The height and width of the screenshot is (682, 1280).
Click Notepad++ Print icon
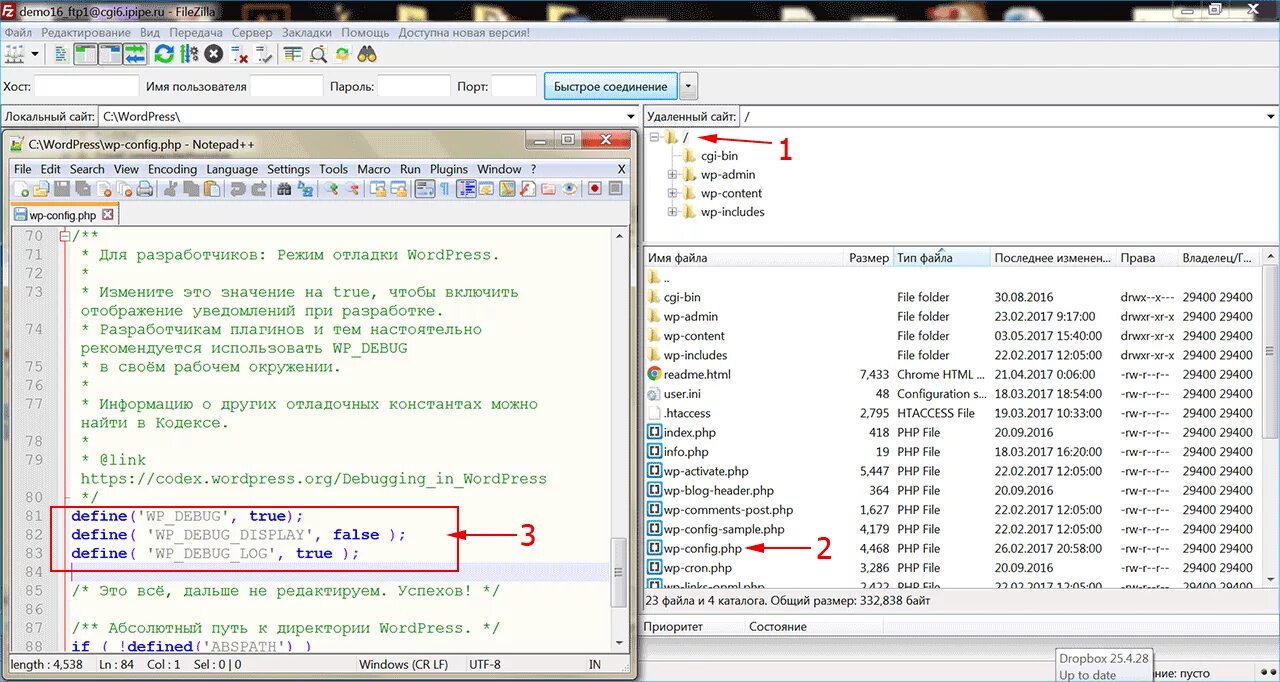tap(144, 188)
